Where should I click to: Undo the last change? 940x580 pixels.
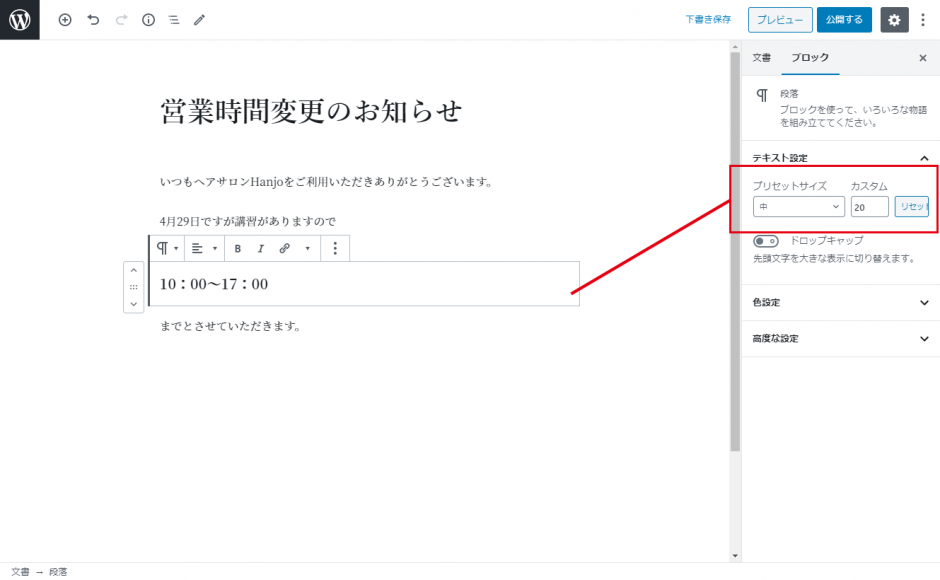pyautogui.click(x=93, y=20)
